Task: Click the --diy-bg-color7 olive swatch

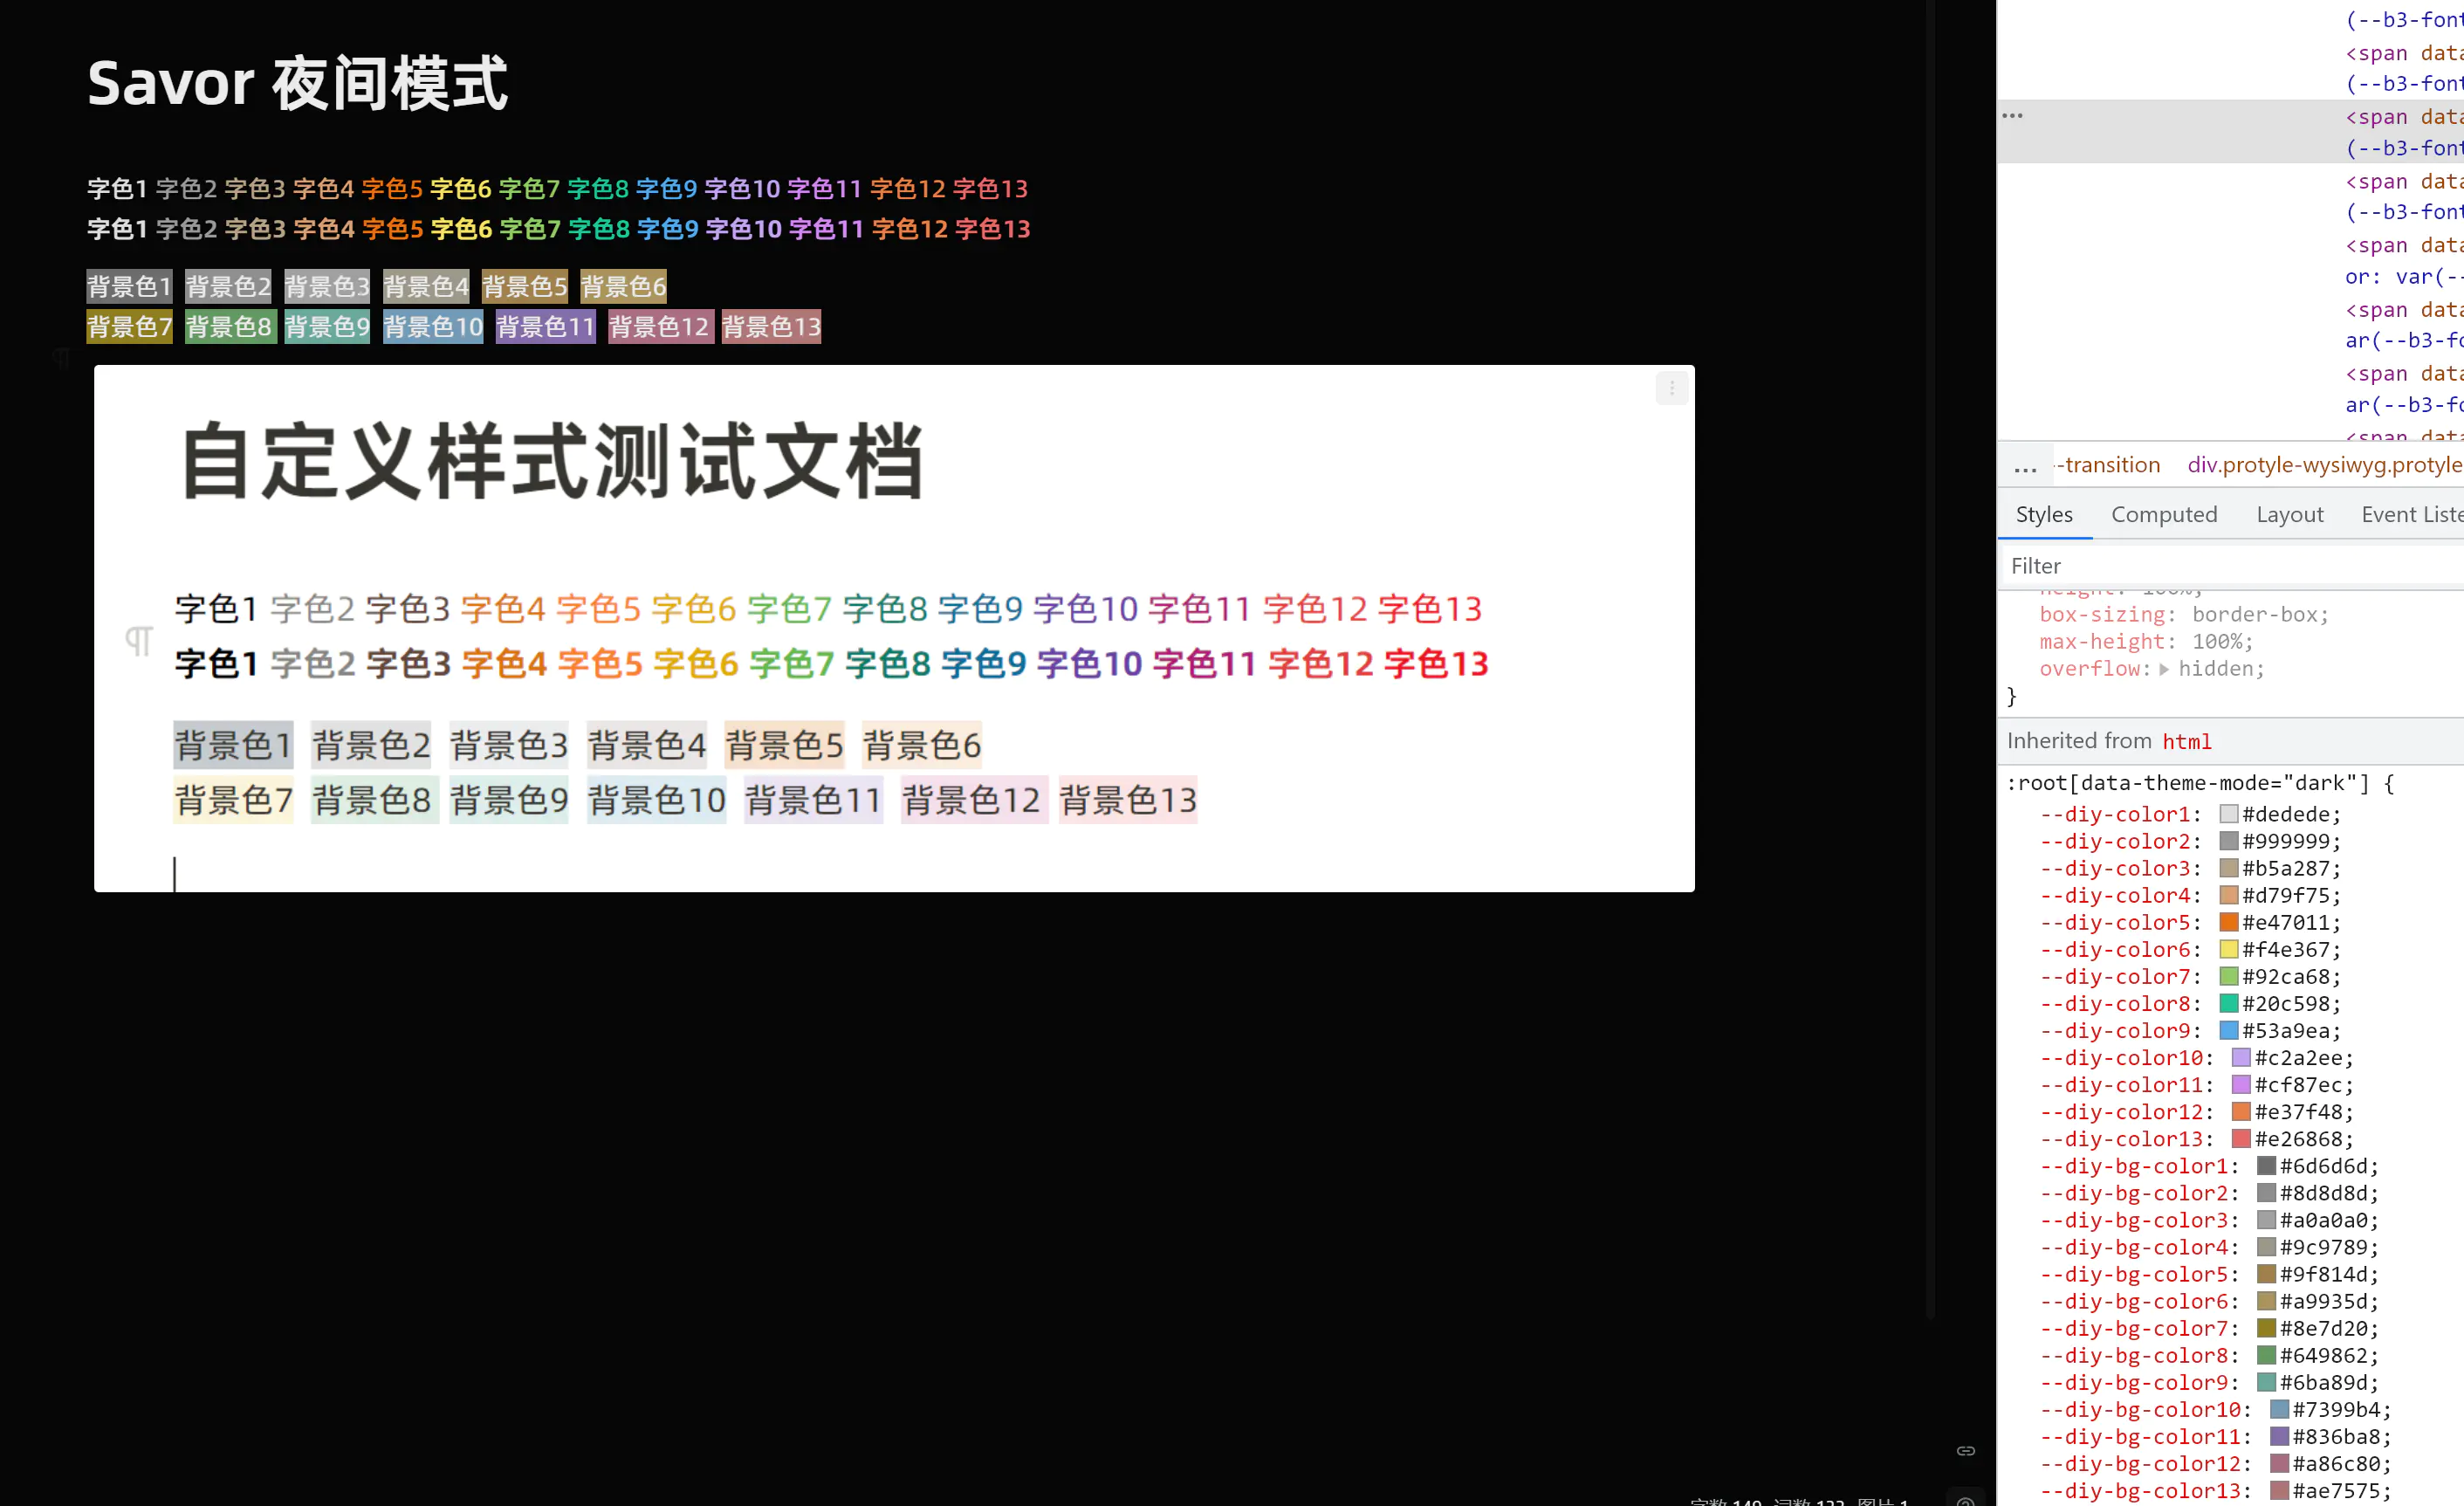Action: tap(2266, 1328)
